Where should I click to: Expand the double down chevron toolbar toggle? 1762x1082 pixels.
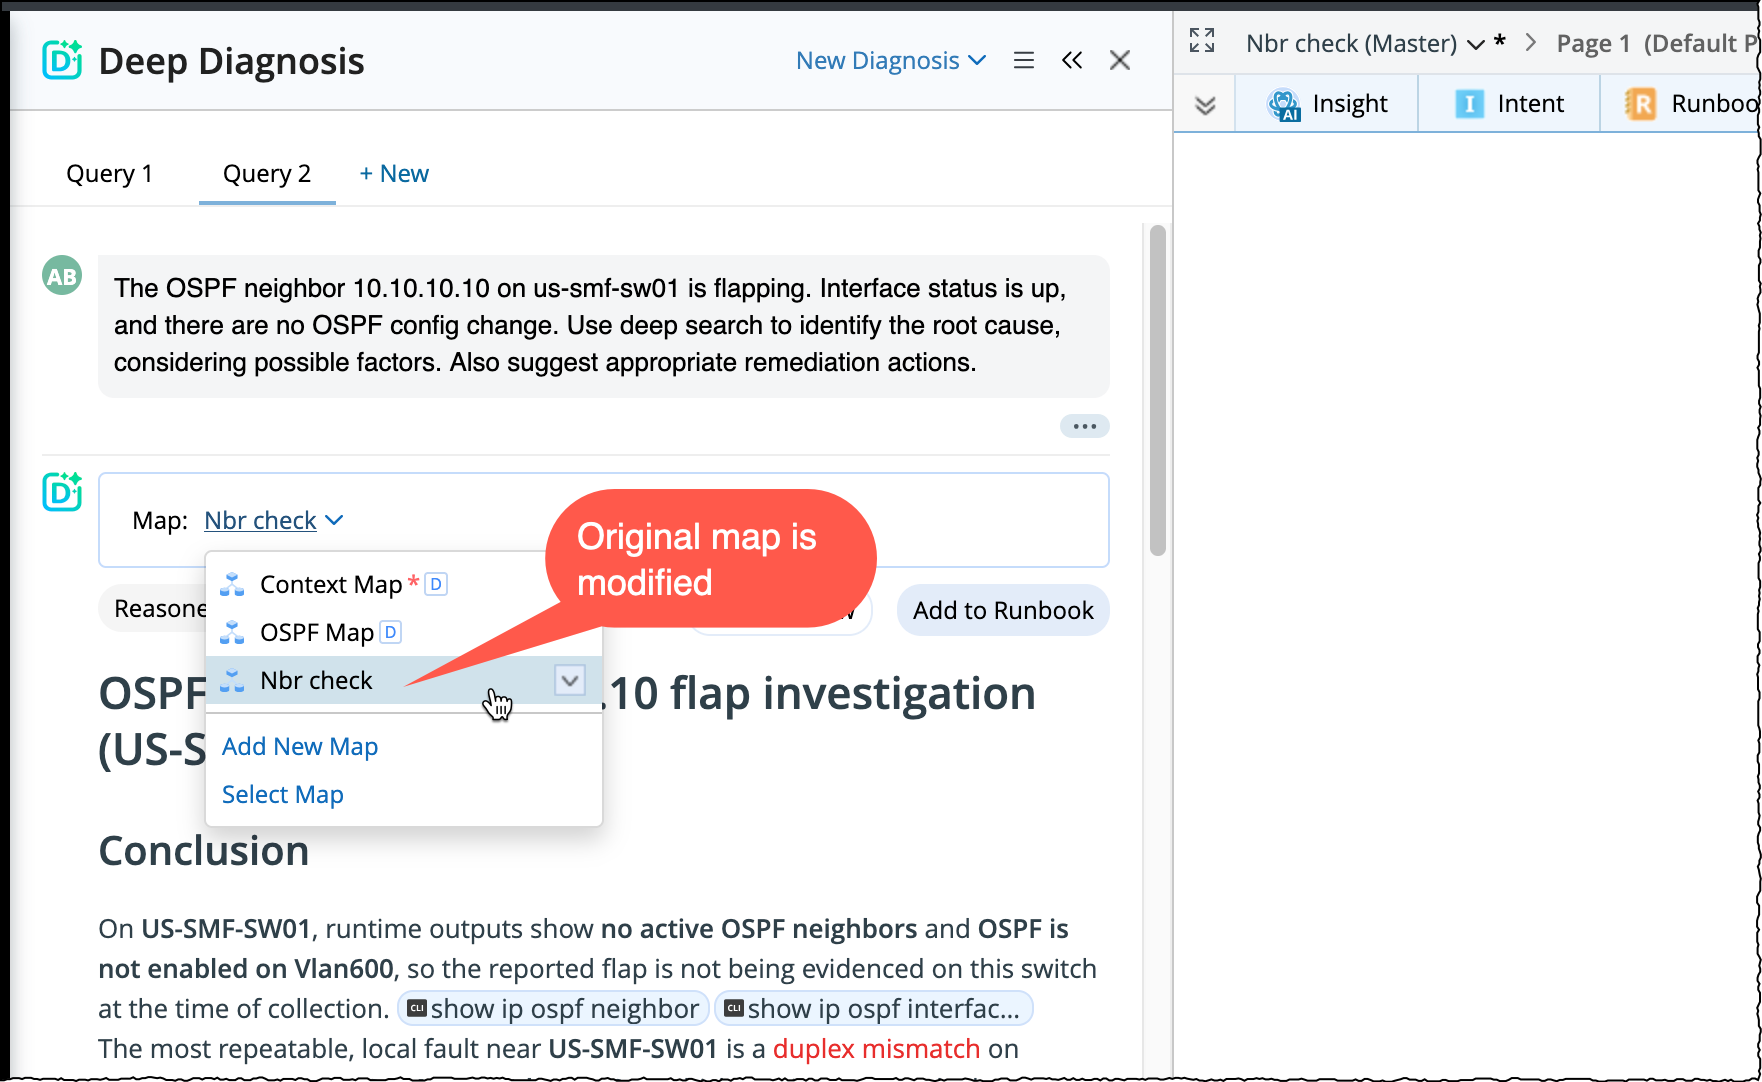1205,105
